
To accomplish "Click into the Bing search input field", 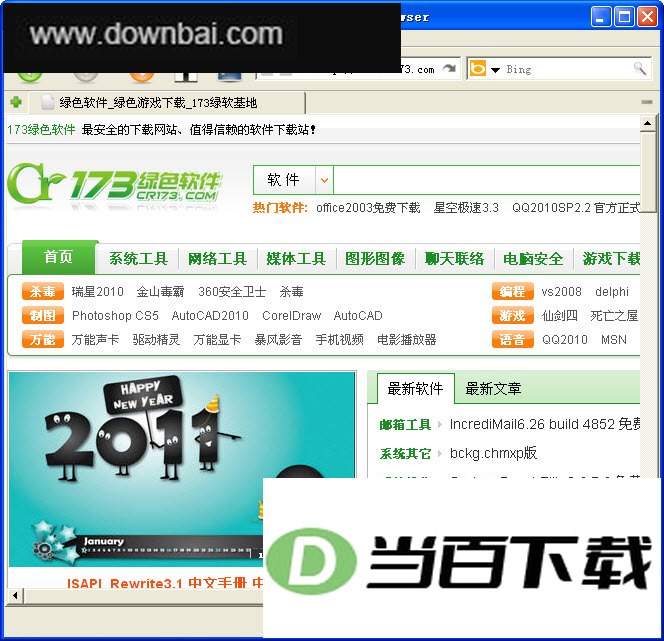I will pyautogui.click(x=567, y=69).
